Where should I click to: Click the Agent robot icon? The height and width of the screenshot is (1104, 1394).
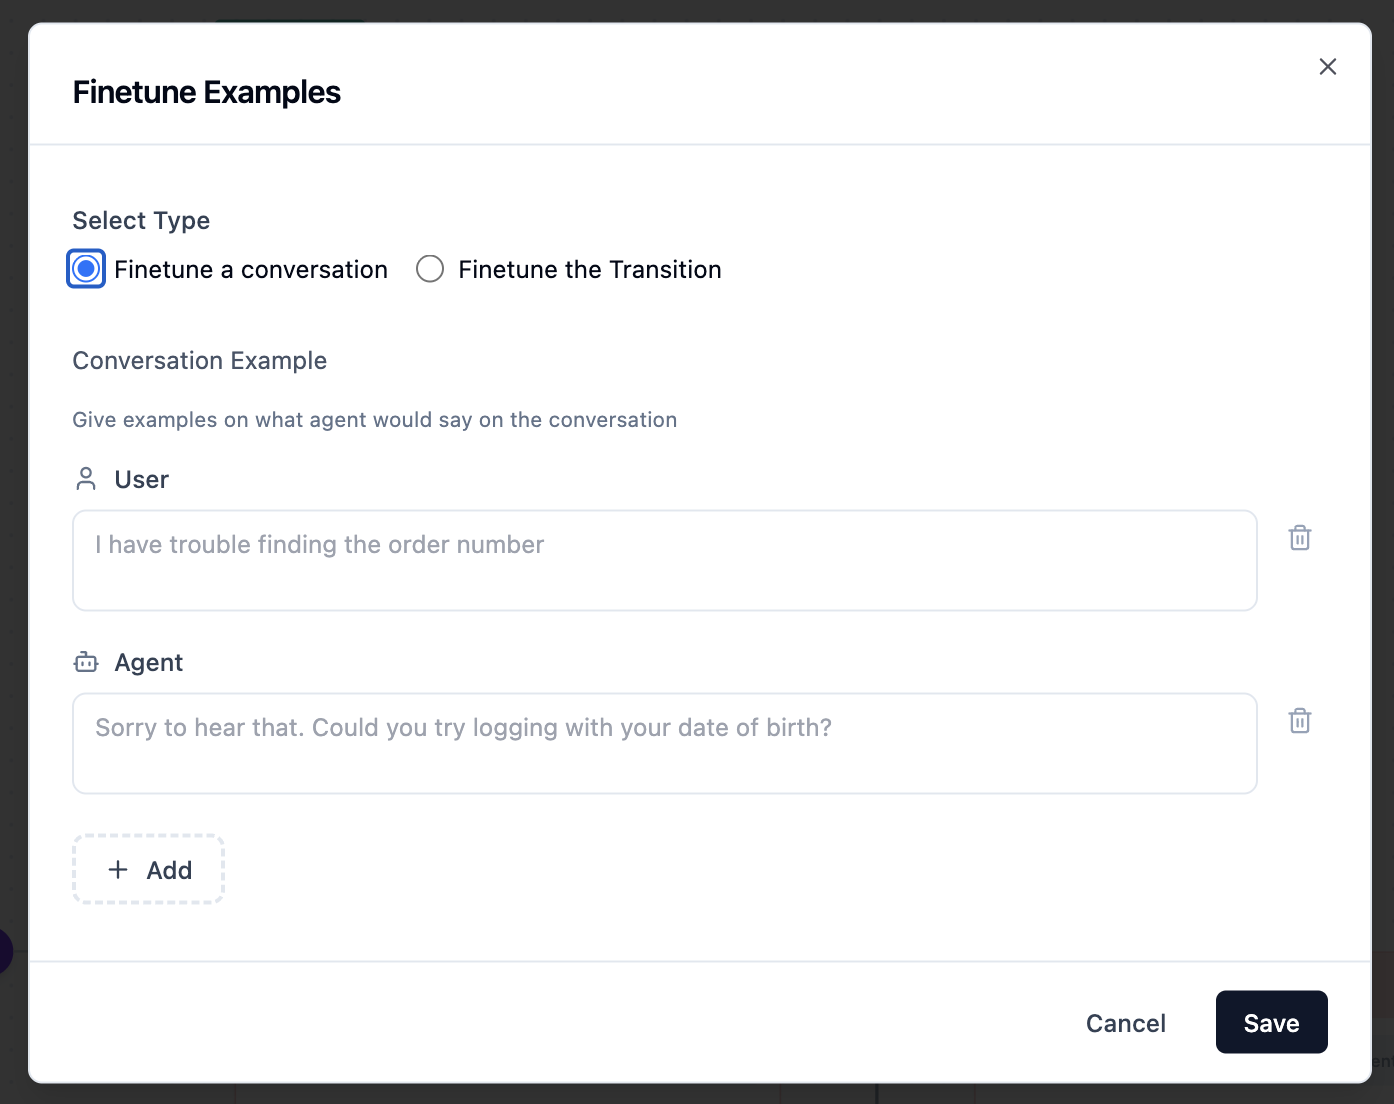85,661
